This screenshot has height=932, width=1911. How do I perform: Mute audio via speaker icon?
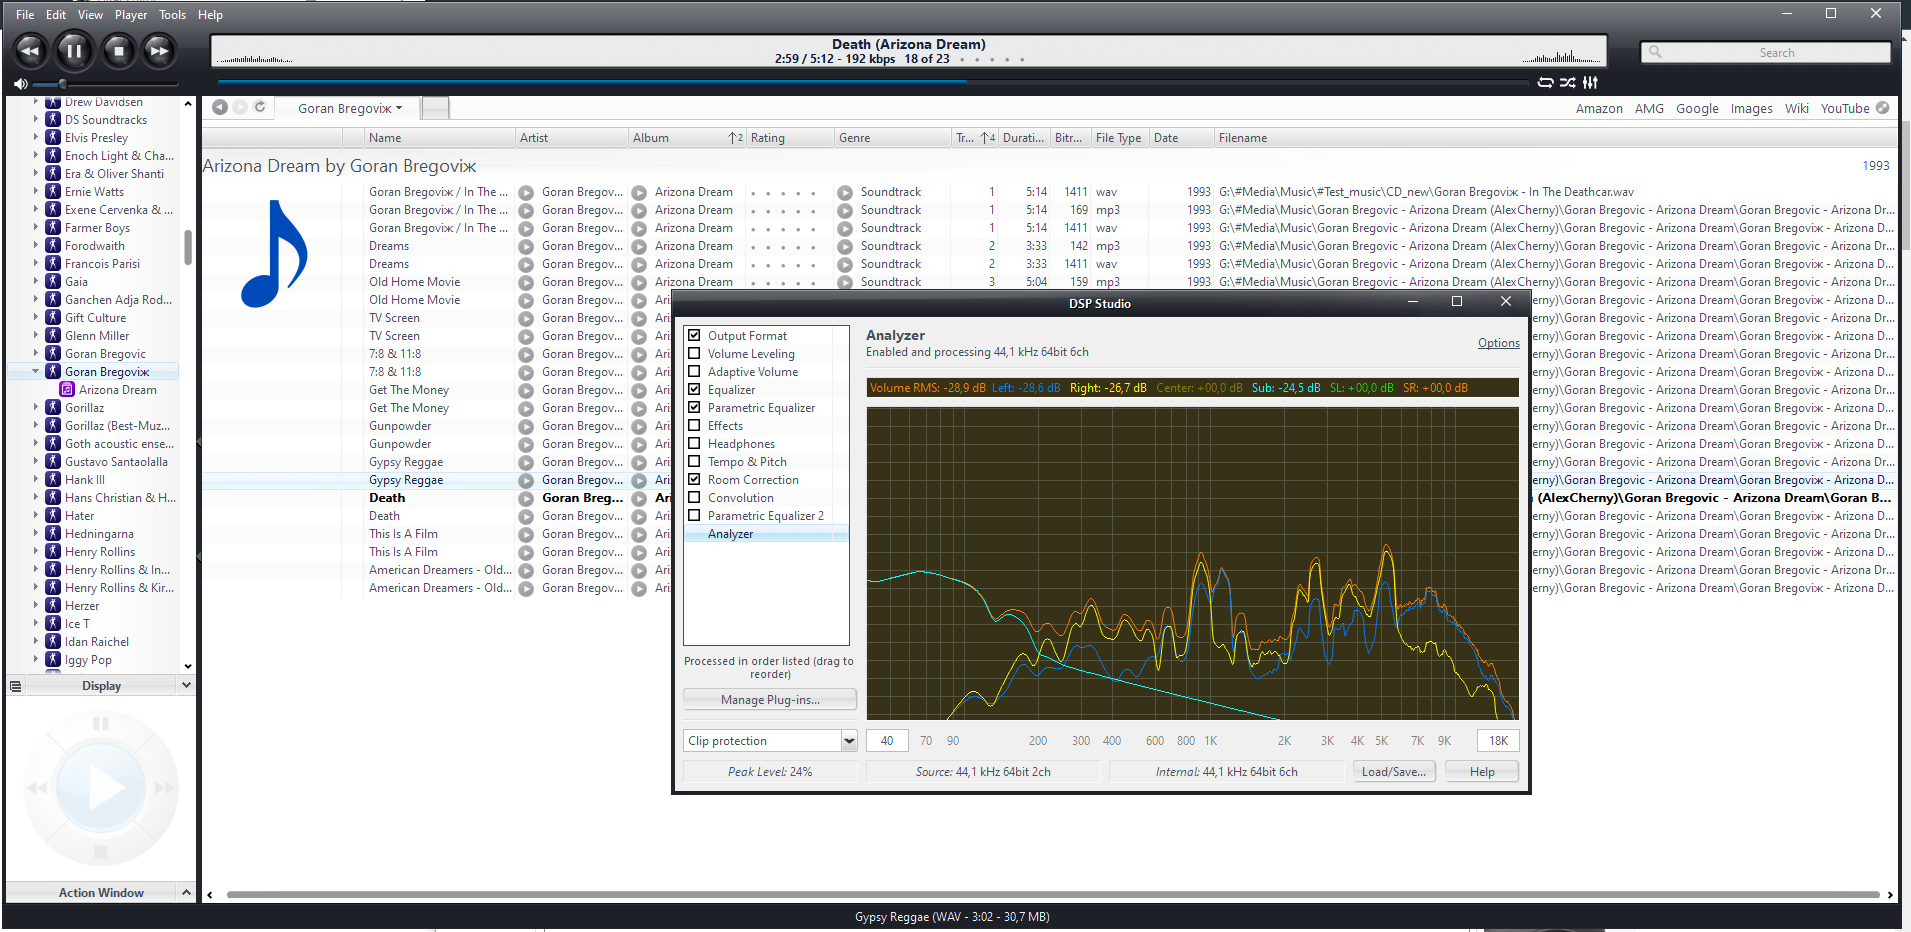[x=20, y=84]
